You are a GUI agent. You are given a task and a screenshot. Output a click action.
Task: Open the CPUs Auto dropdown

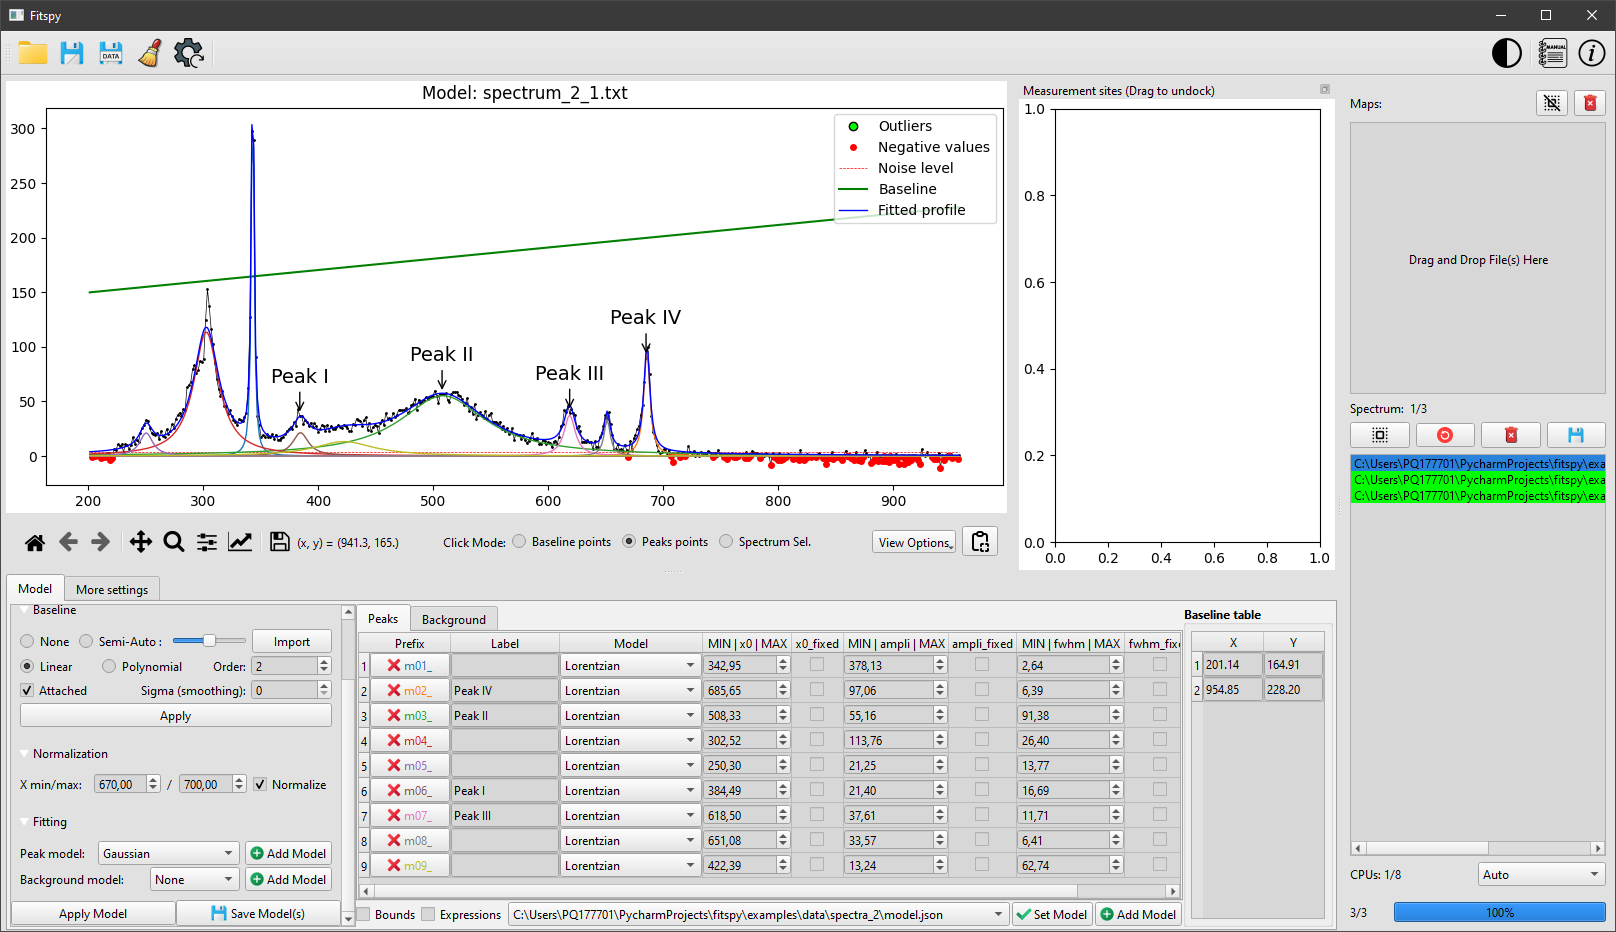coord(1540,874)
